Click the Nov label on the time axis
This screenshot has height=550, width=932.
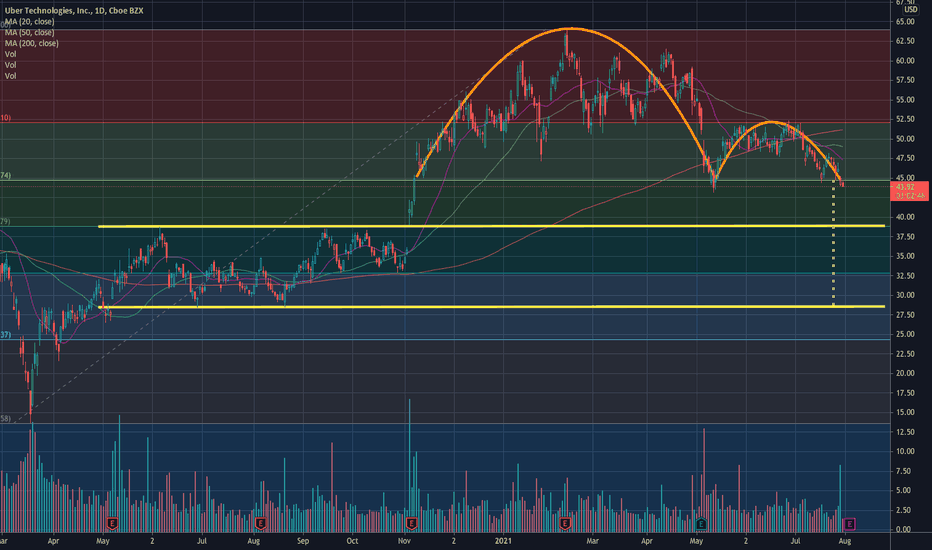coord(405,541)
